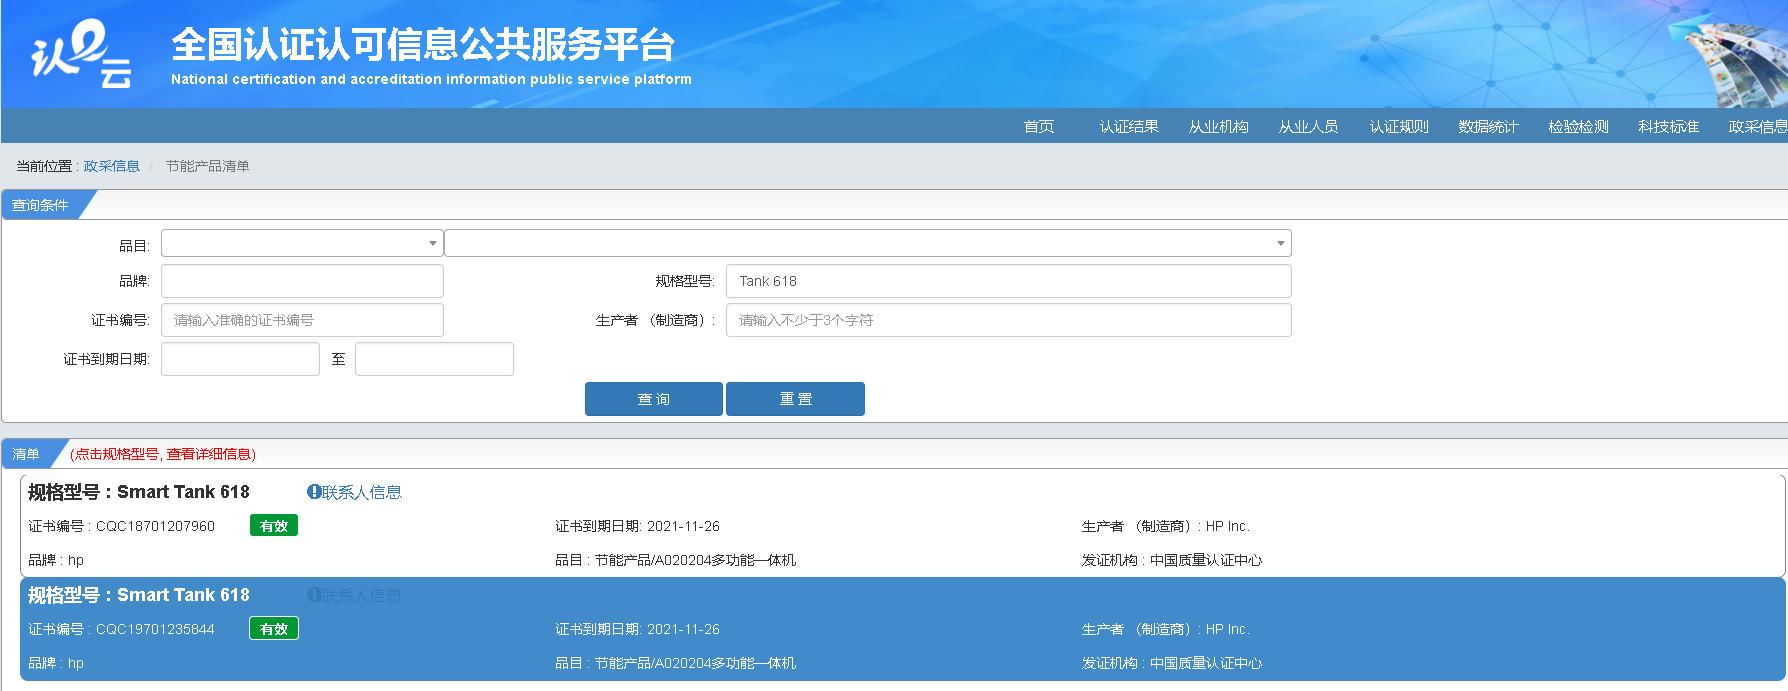The height and width of the screenshot is (691, 1788).
Task: Open the 认证结果 menu item
Action: (1129, 127)
